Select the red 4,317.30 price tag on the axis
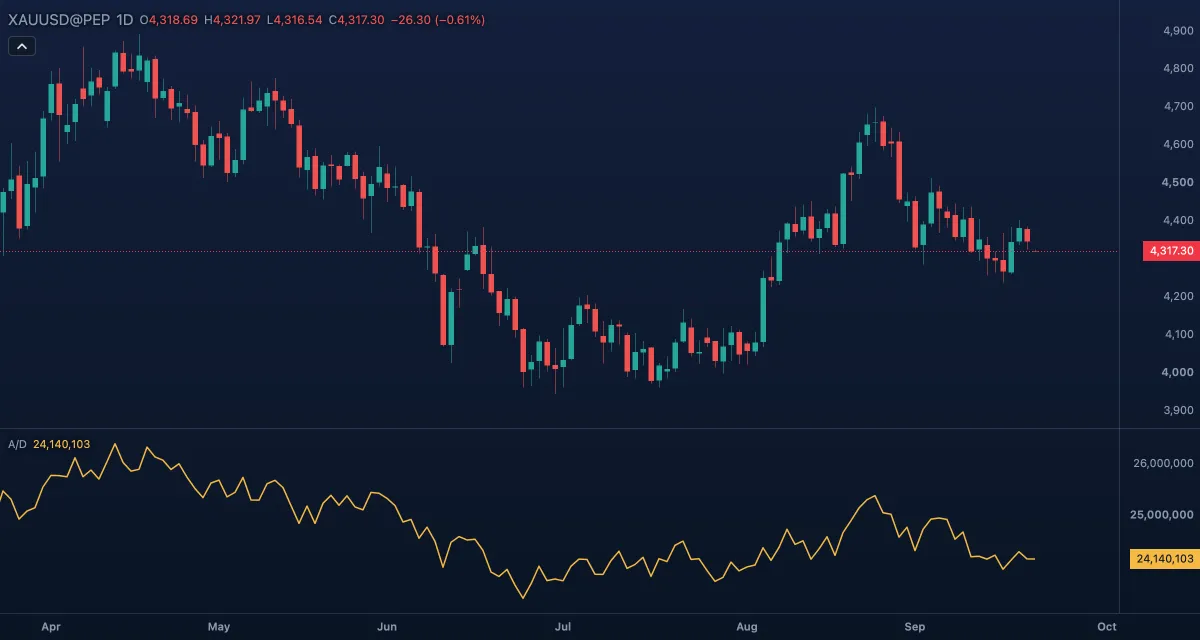 tap(1170, 251)
